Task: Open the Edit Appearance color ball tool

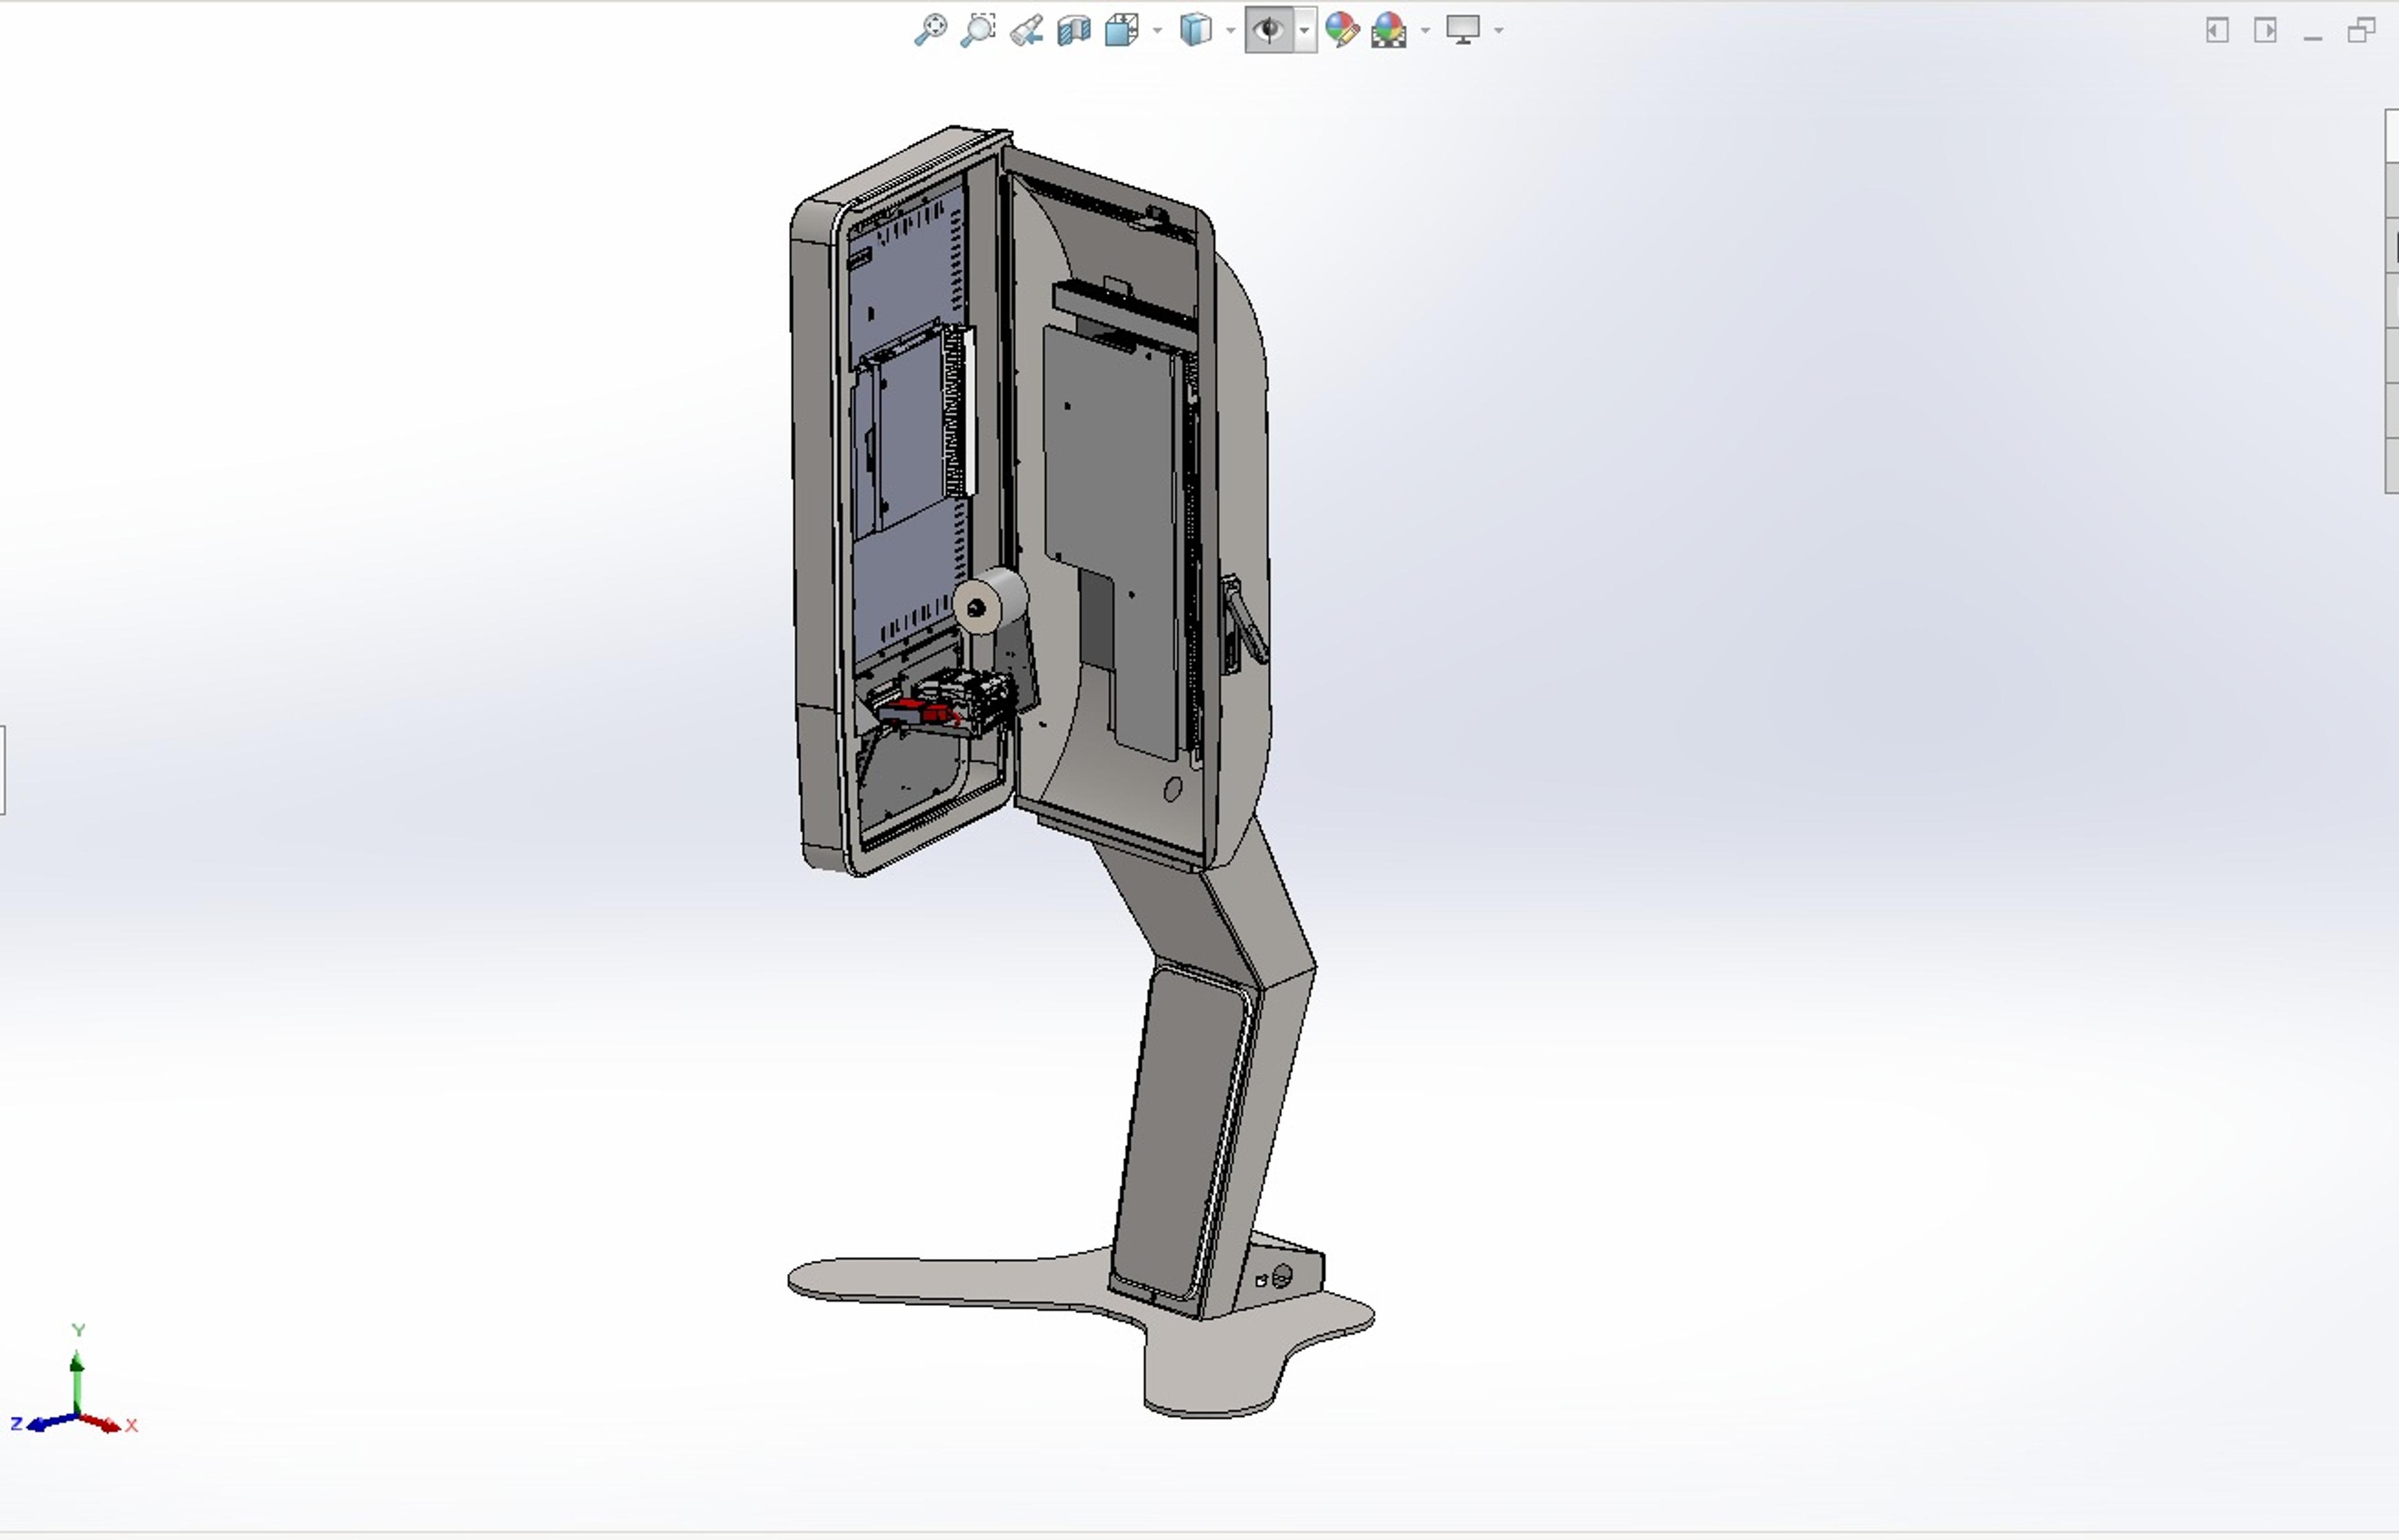Action: pyautogui.click(x=1342, y=30)
